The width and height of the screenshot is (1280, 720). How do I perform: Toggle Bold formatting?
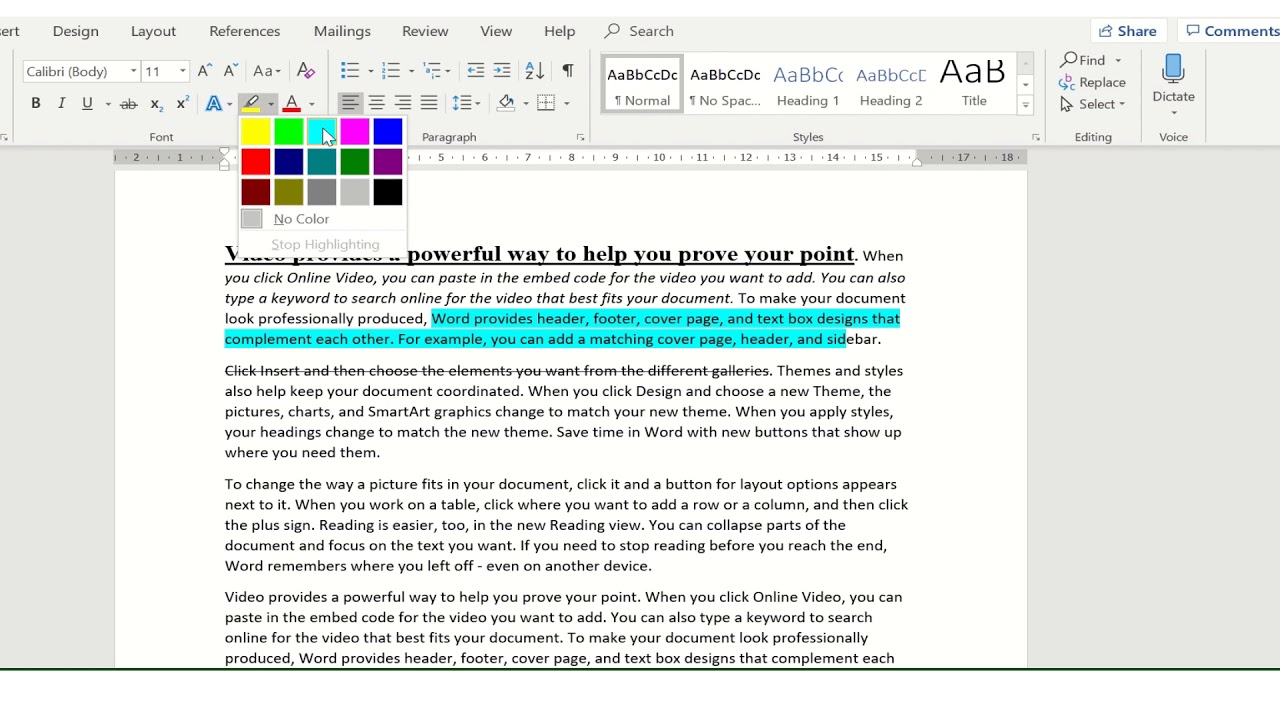click(36, 103)
